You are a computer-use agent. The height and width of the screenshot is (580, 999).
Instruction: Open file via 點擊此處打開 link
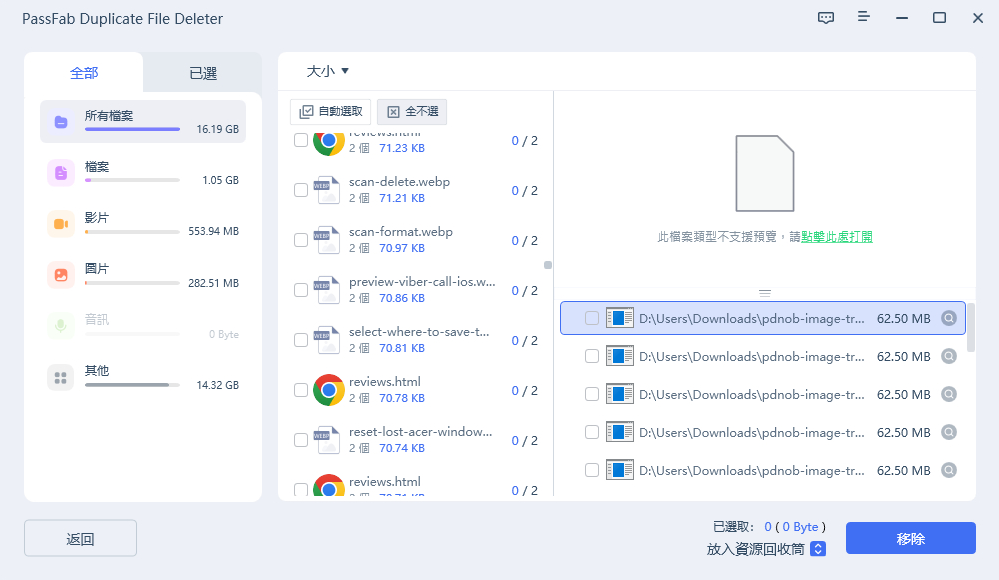click(x=837, y=237)
